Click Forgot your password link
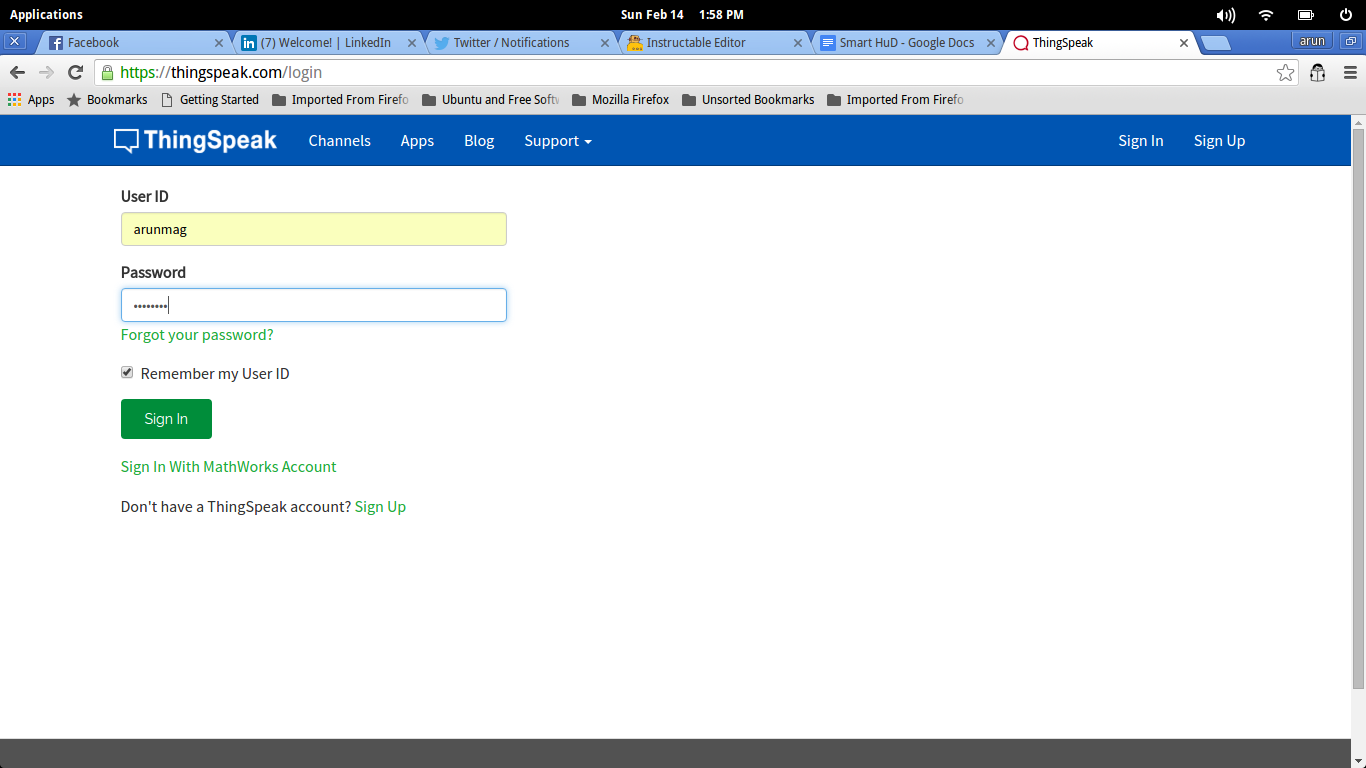 pos(197,335)
